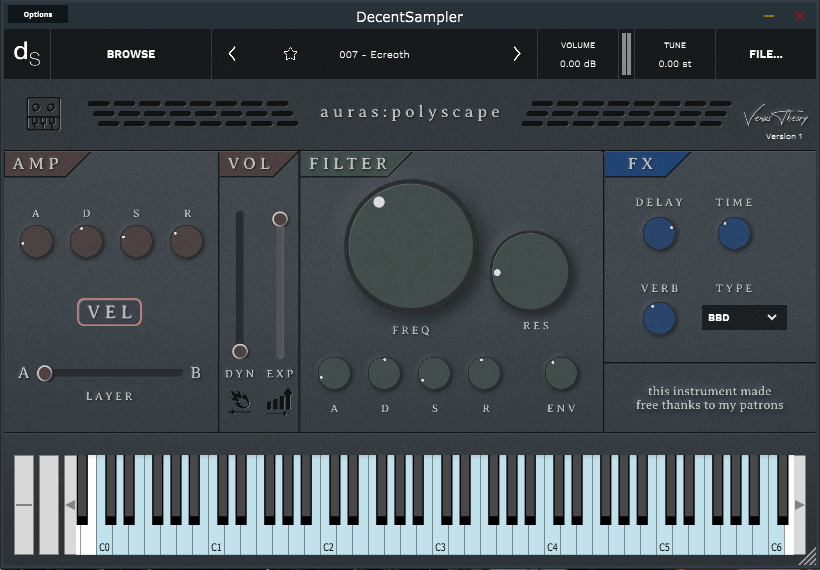Play the C5 key on keyboard
Screen dimensions: 820x570
coord(664,539)
